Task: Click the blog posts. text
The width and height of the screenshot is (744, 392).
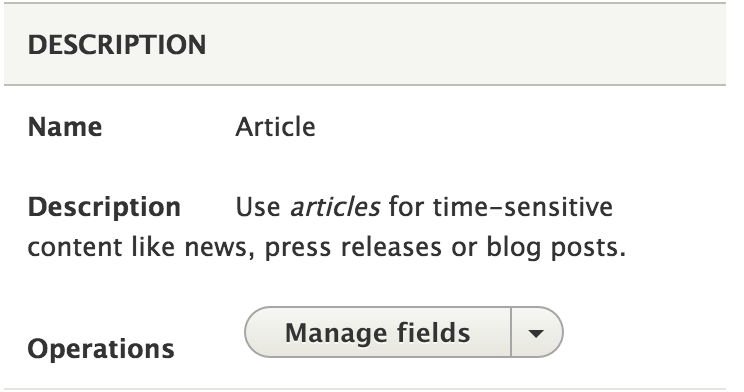Action: (x=556, y=247)
